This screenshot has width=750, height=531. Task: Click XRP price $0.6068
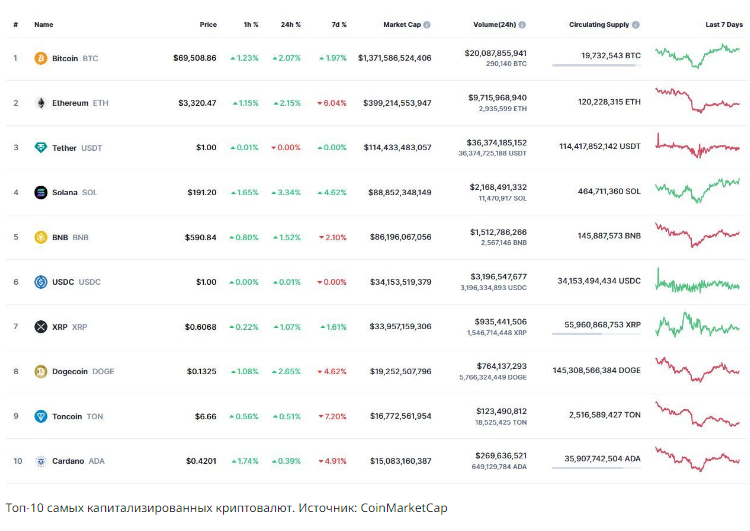point(200,327)
